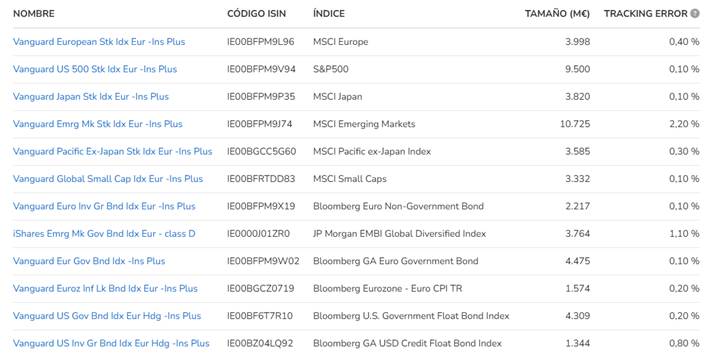This screenshot has height=362, width=709.
Task: Click tracking error value 1,10 %
Action: point(684,234)
